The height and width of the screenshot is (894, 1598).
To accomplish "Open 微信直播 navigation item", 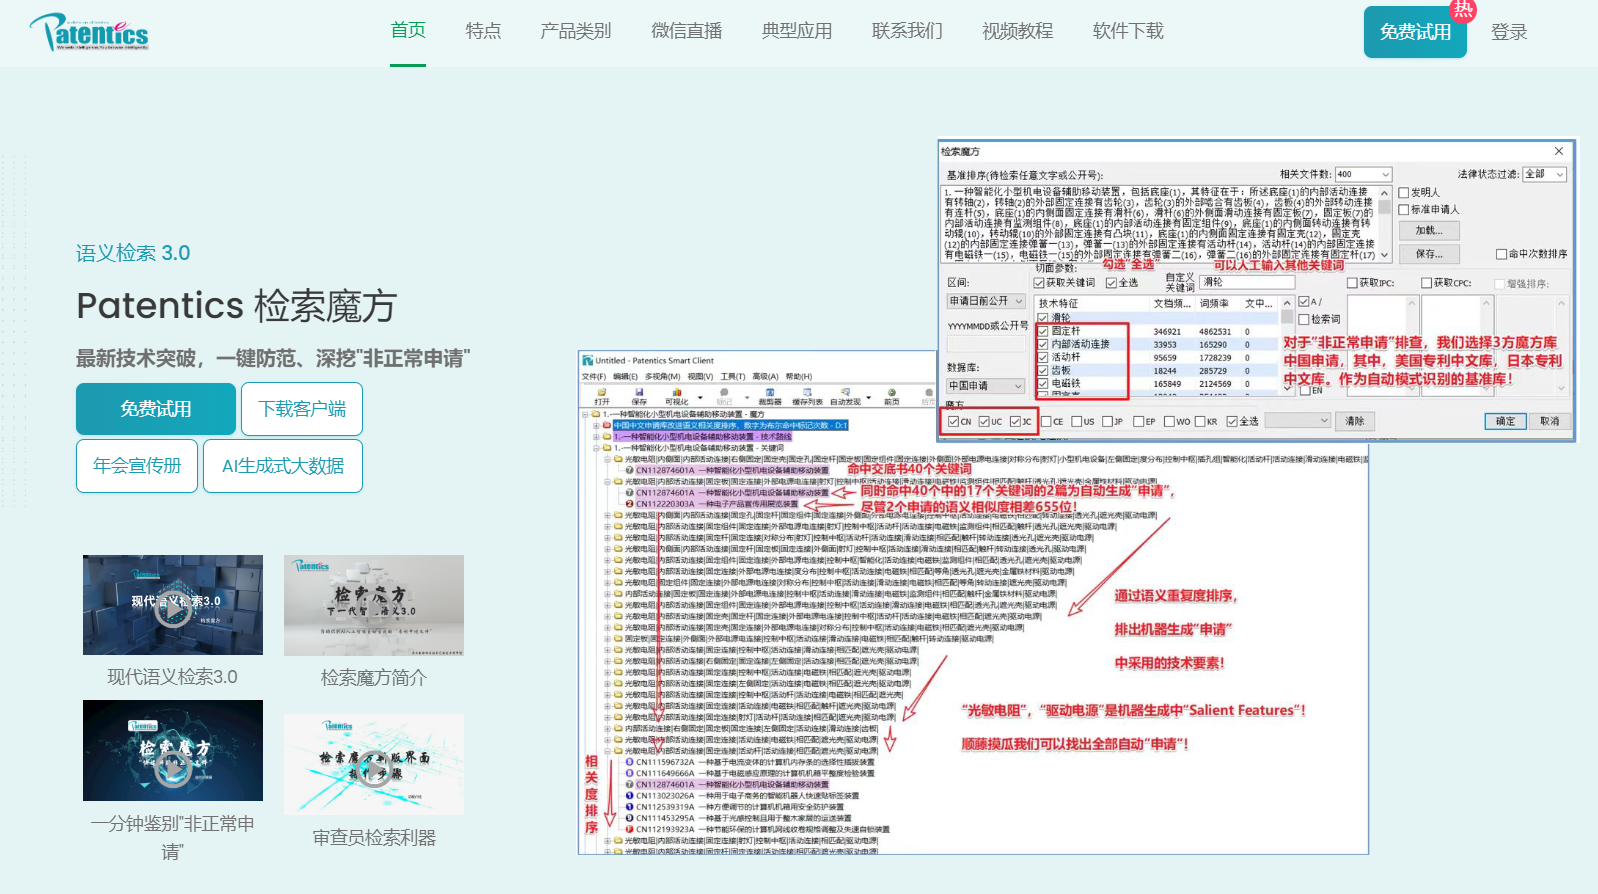I will coord(686,31).
